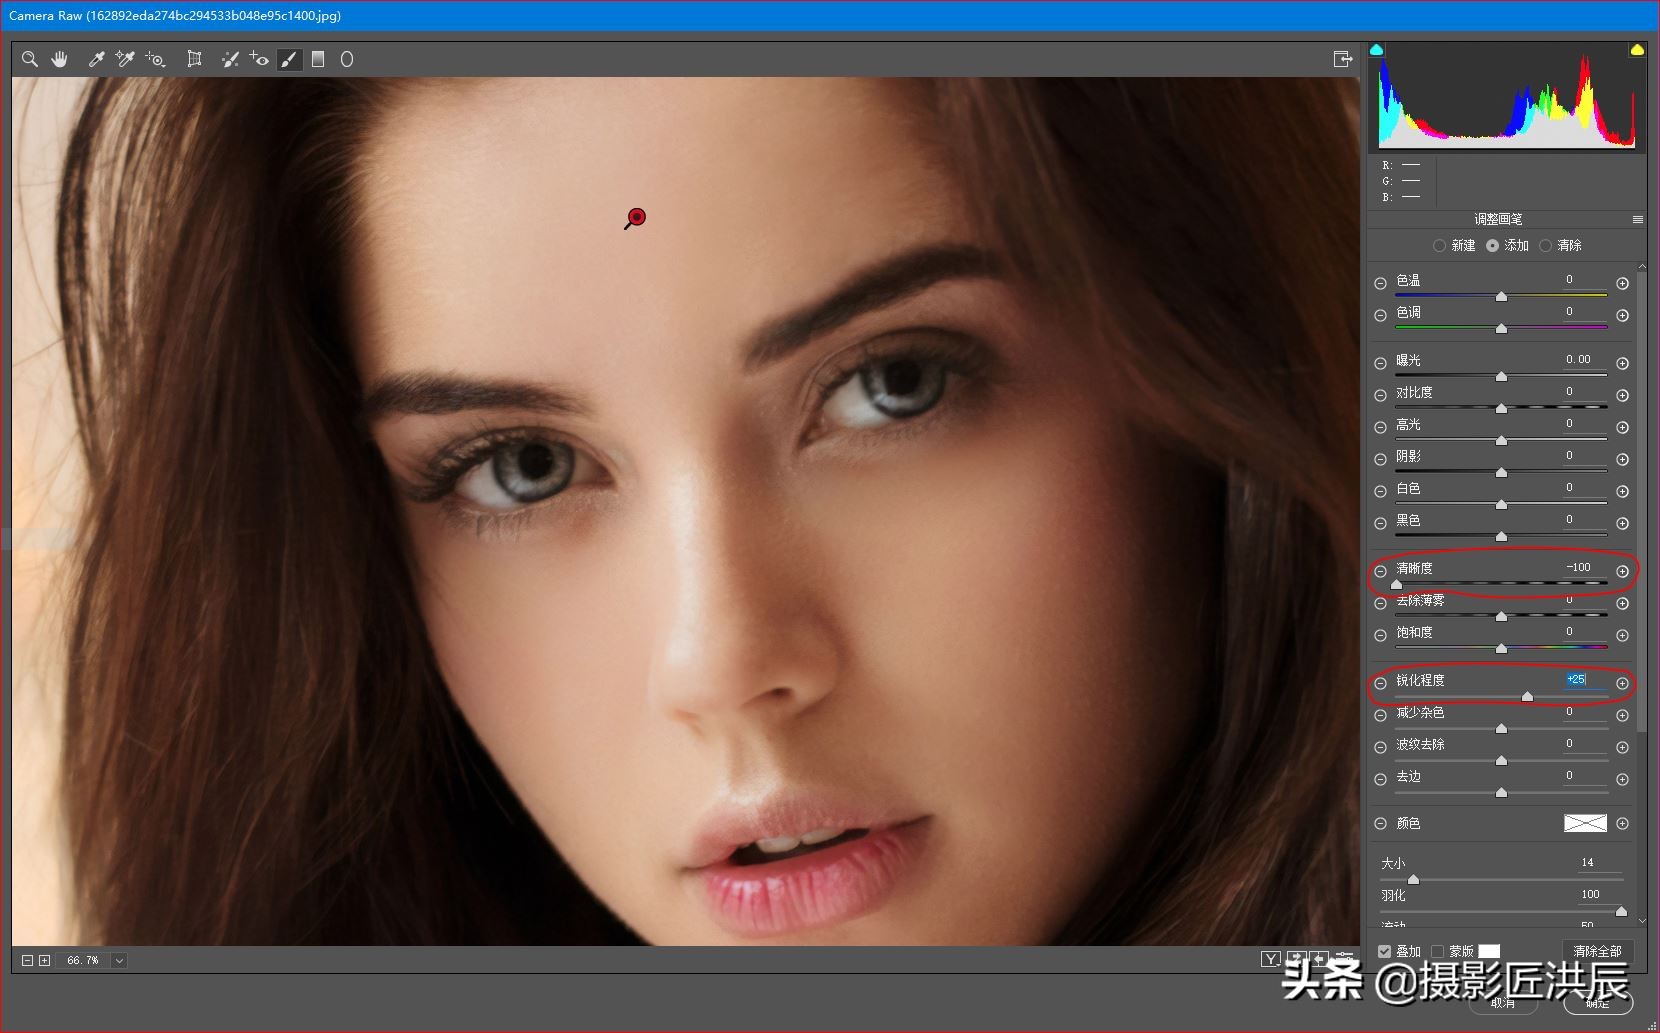
Task: Decrease 黑色 with its minus button
Action: (x=1380, y=523)
